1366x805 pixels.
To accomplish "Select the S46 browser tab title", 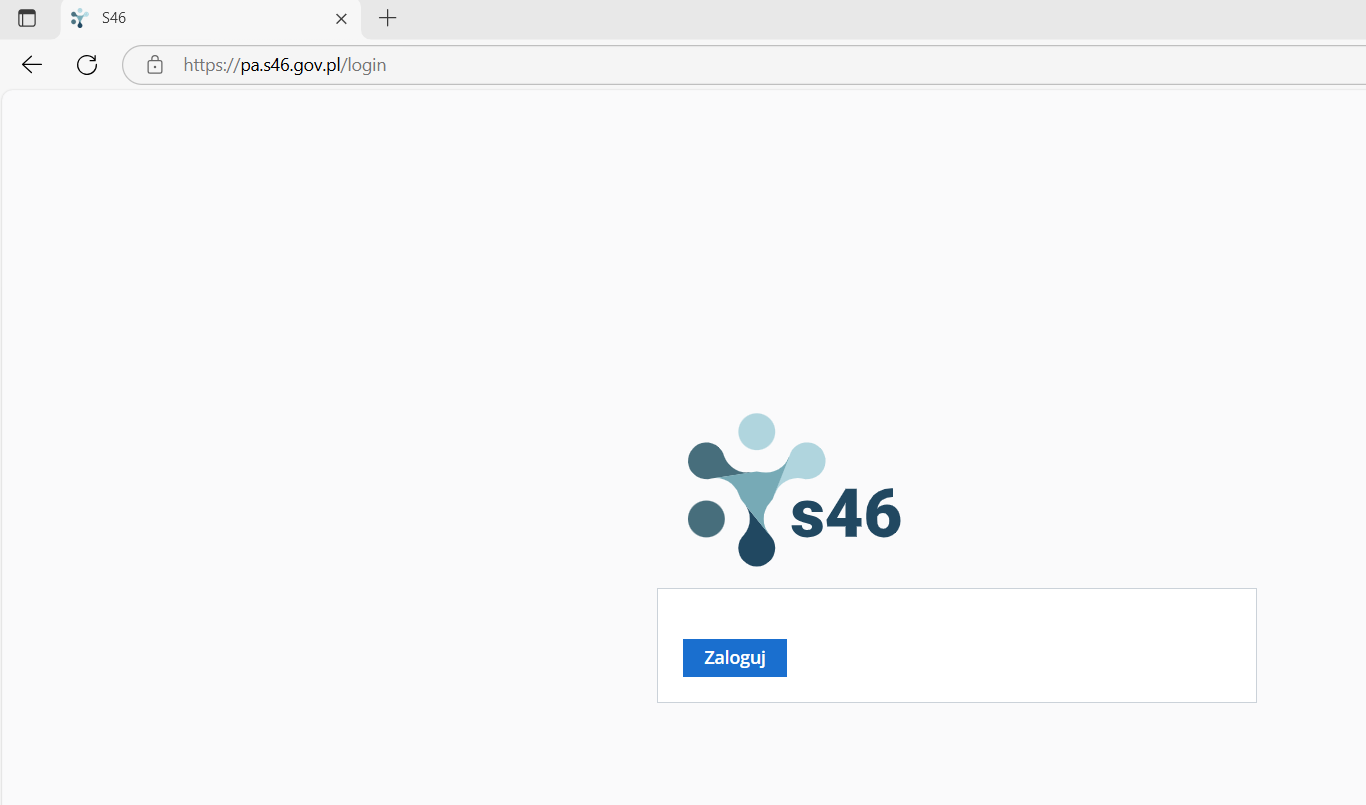I will [x=114, y=18].
